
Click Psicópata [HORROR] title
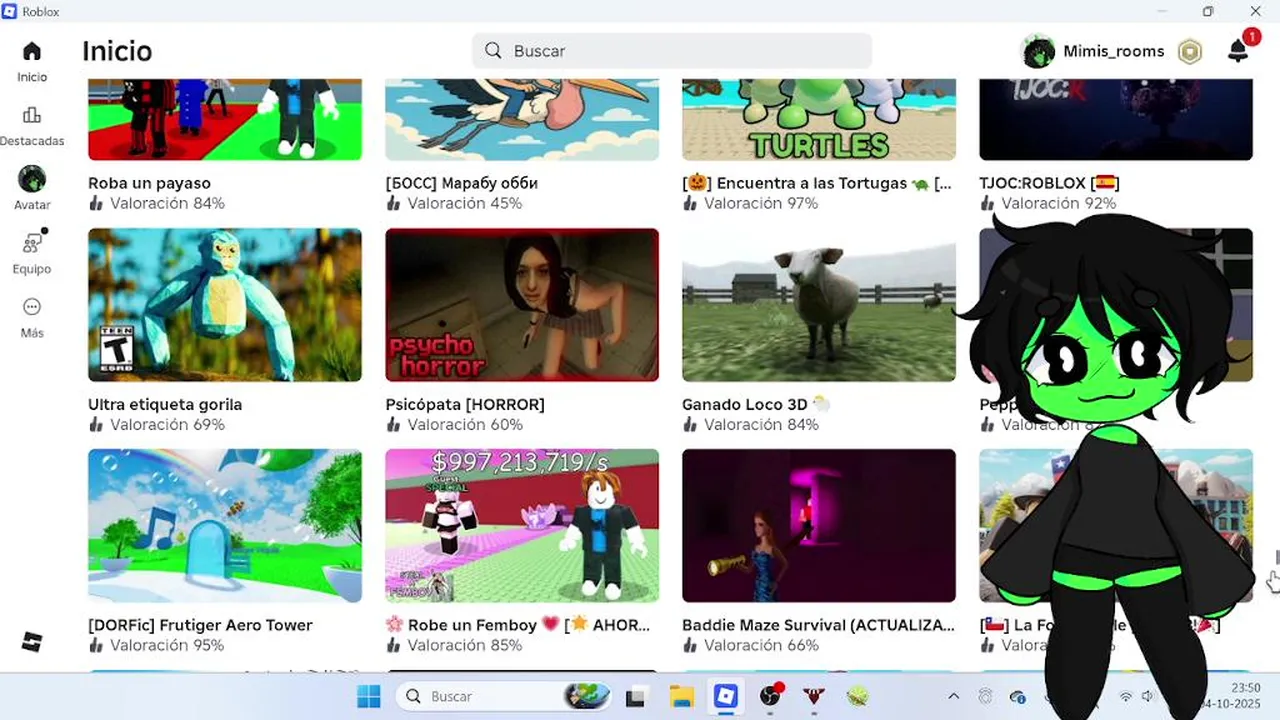point(465,405)
